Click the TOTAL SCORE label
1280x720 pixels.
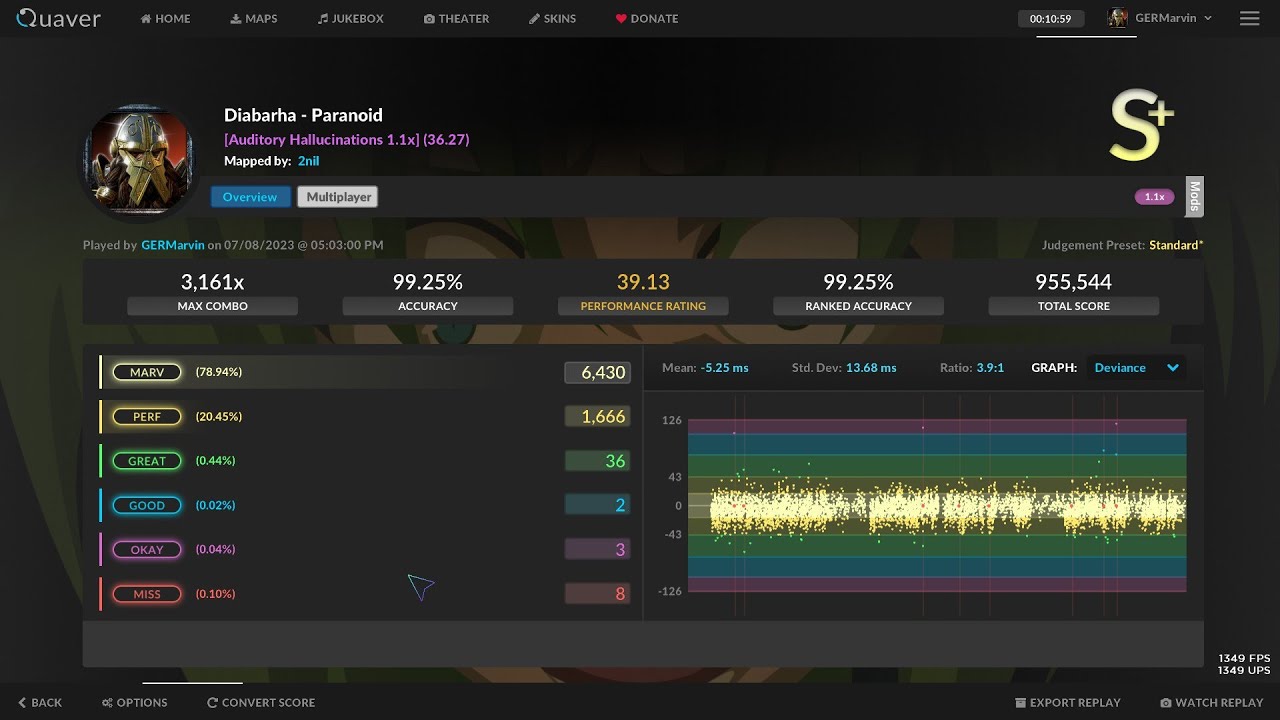coord(1074,306)
